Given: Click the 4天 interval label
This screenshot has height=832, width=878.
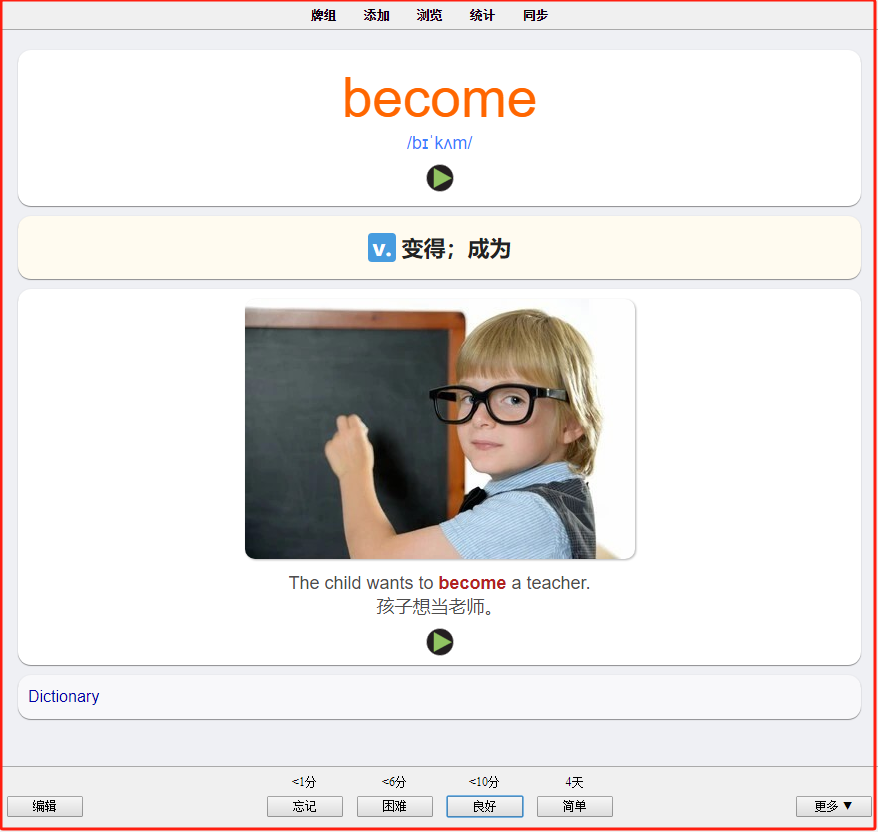Looking at the screenshot, I should click(575, 782).
